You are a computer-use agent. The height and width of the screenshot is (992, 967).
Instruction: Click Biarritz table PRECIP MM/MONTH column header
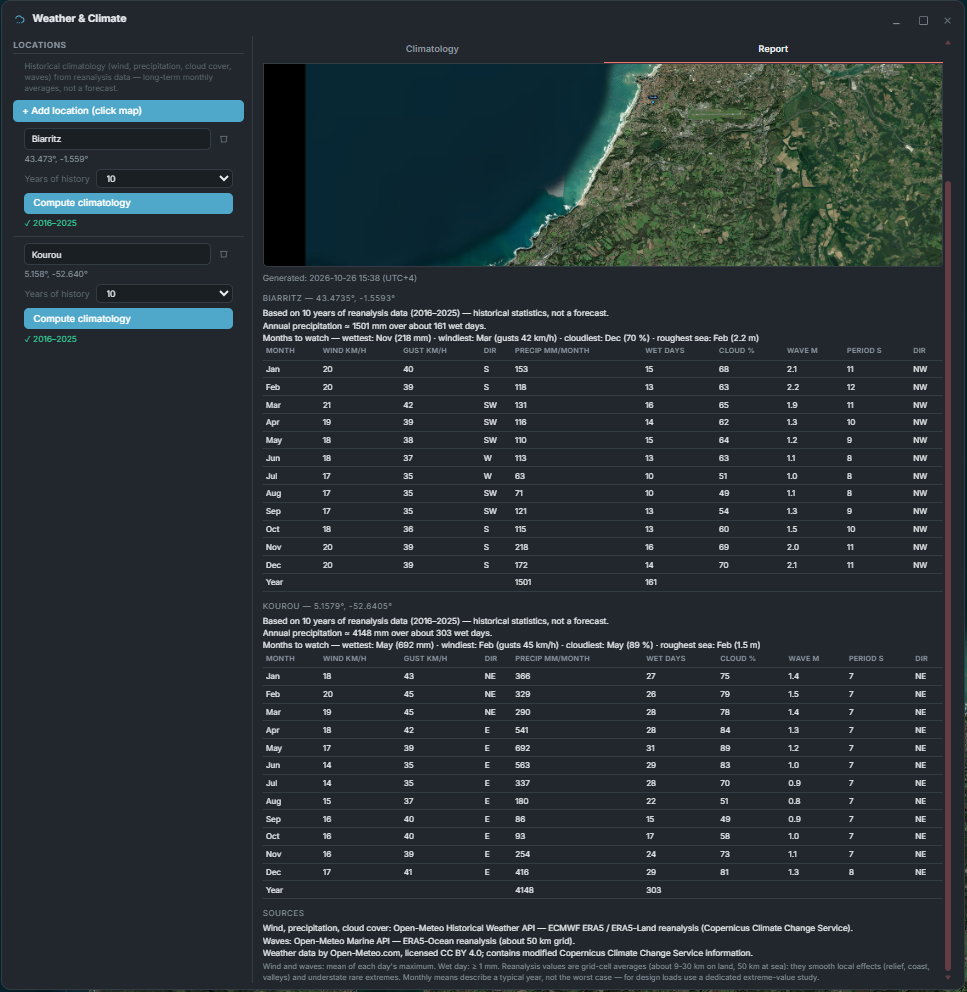tap(552, 350)
